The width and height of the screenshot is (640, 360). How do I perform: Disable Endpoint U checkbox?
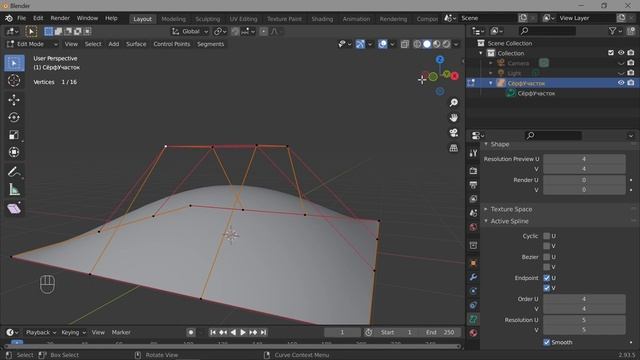[x=547, y=278]
